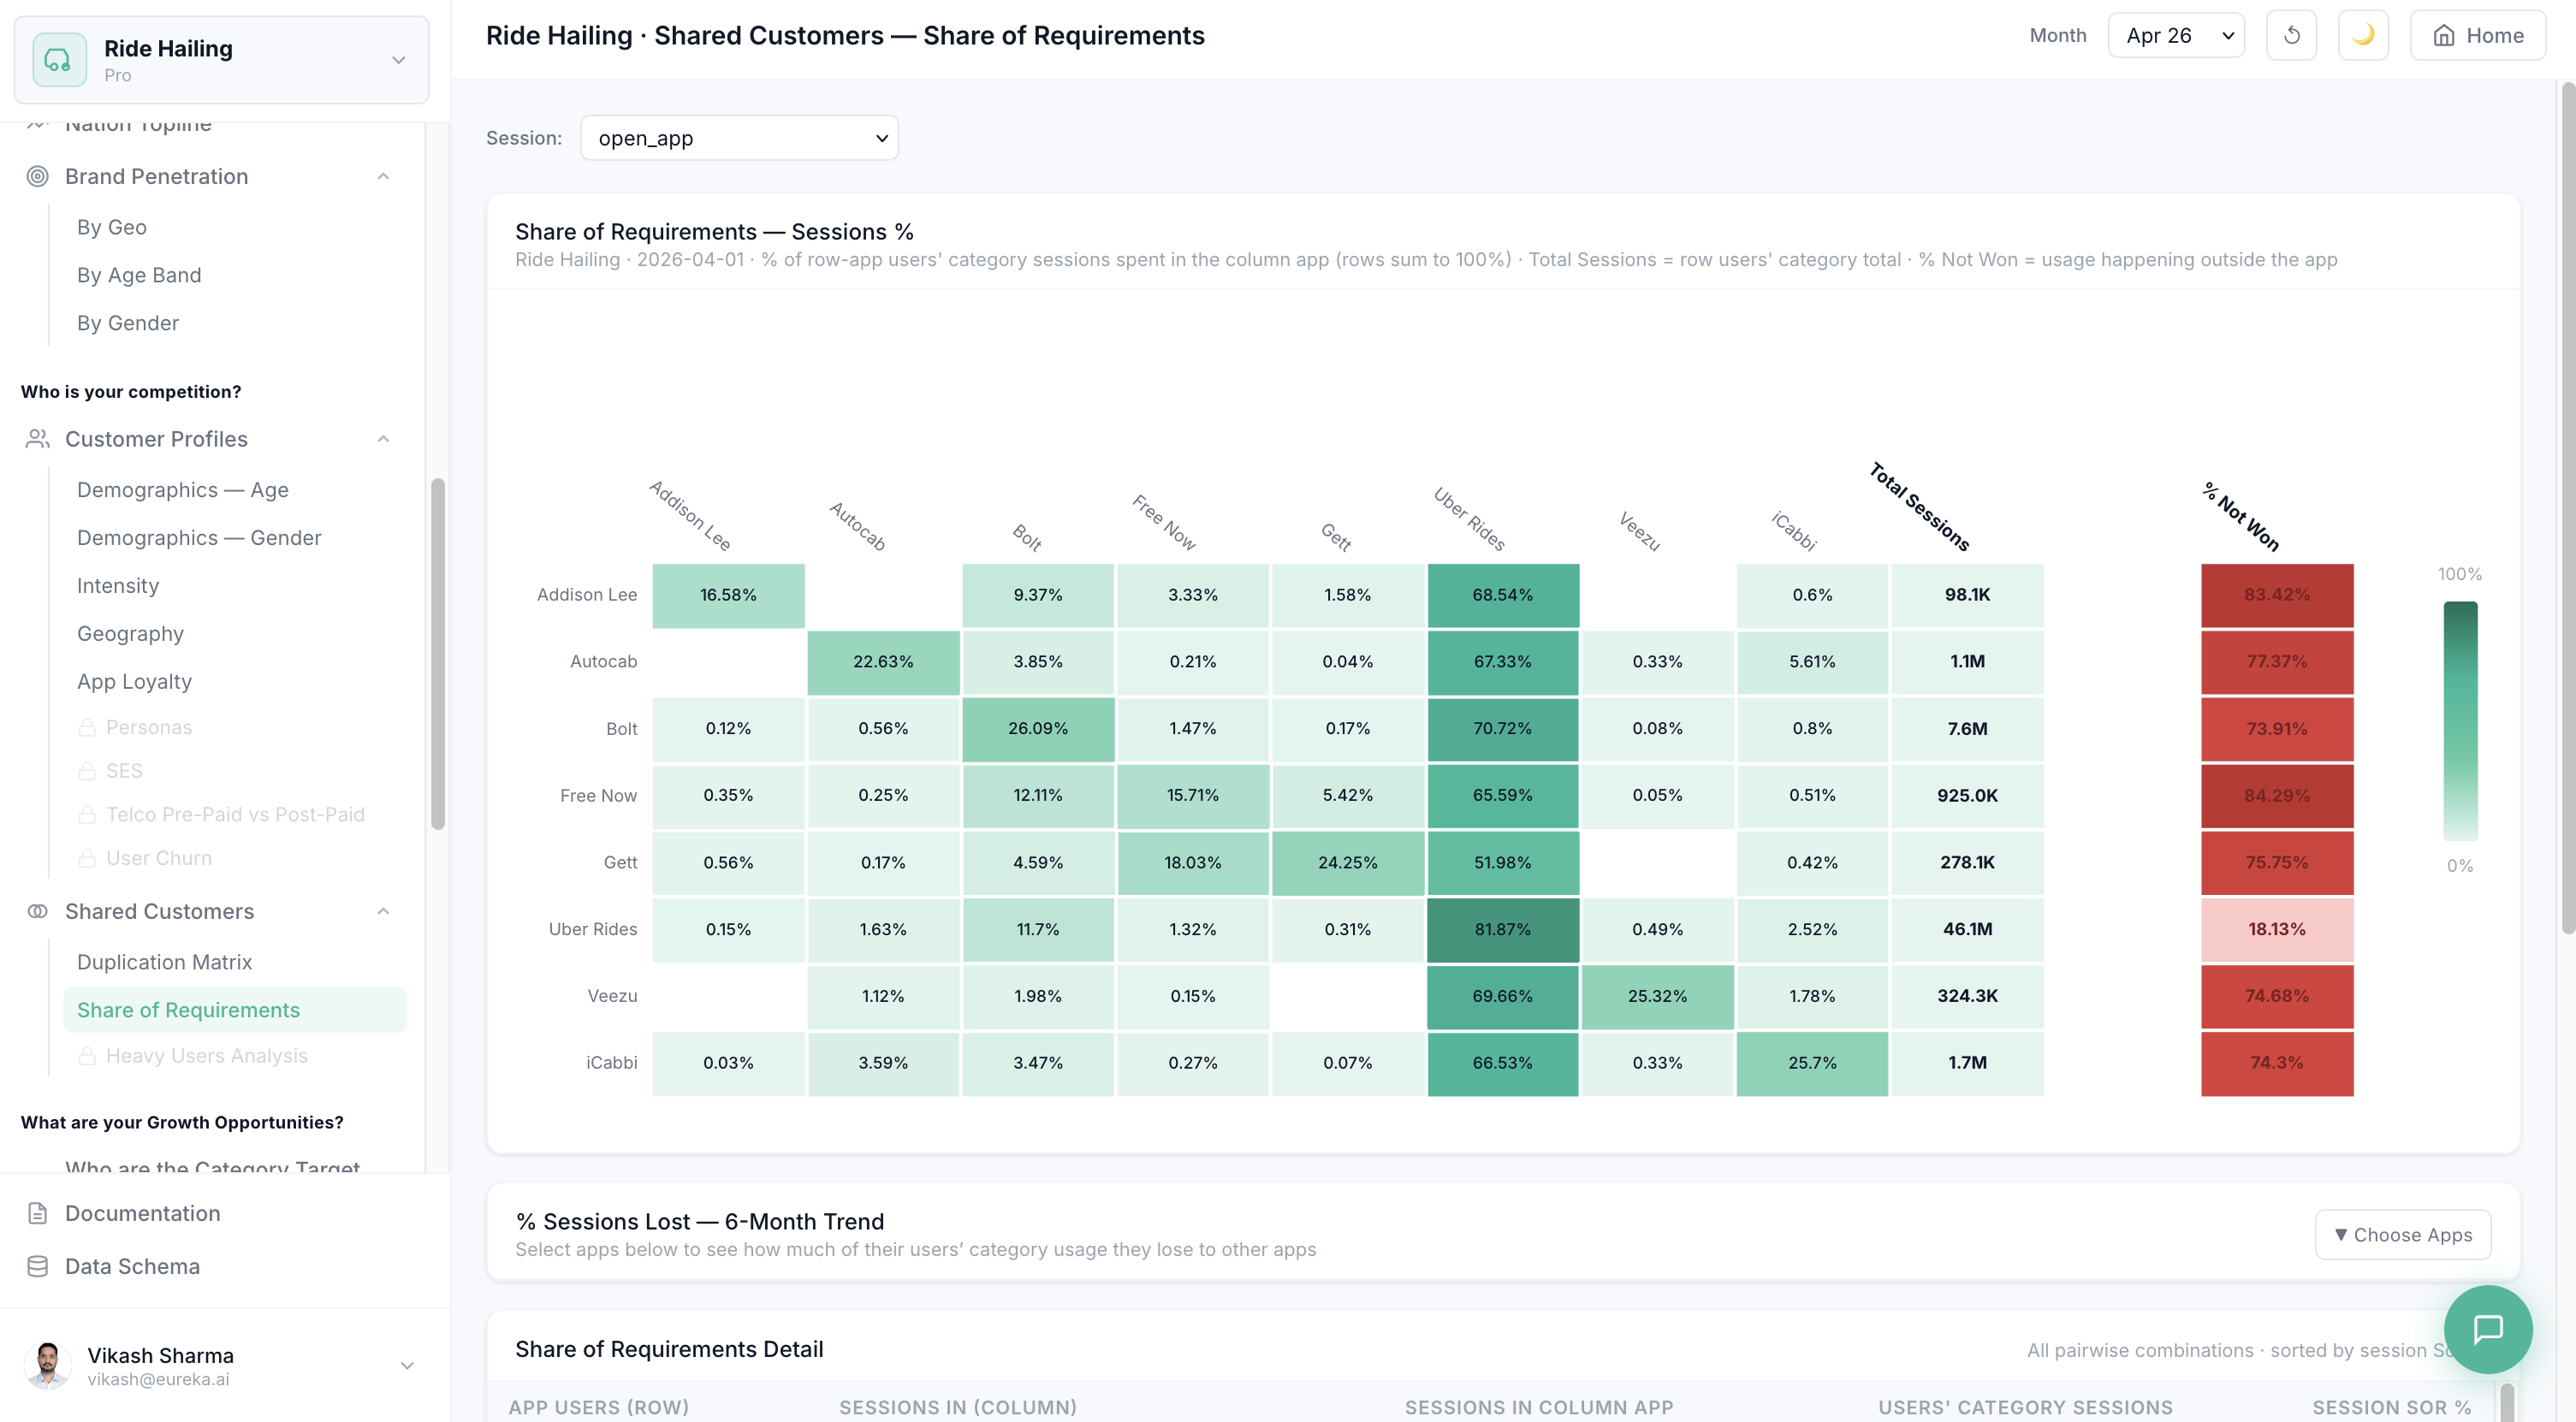Open the Month dropdown showing Apr 26
The image size is (2576, 1422).
2175,36
